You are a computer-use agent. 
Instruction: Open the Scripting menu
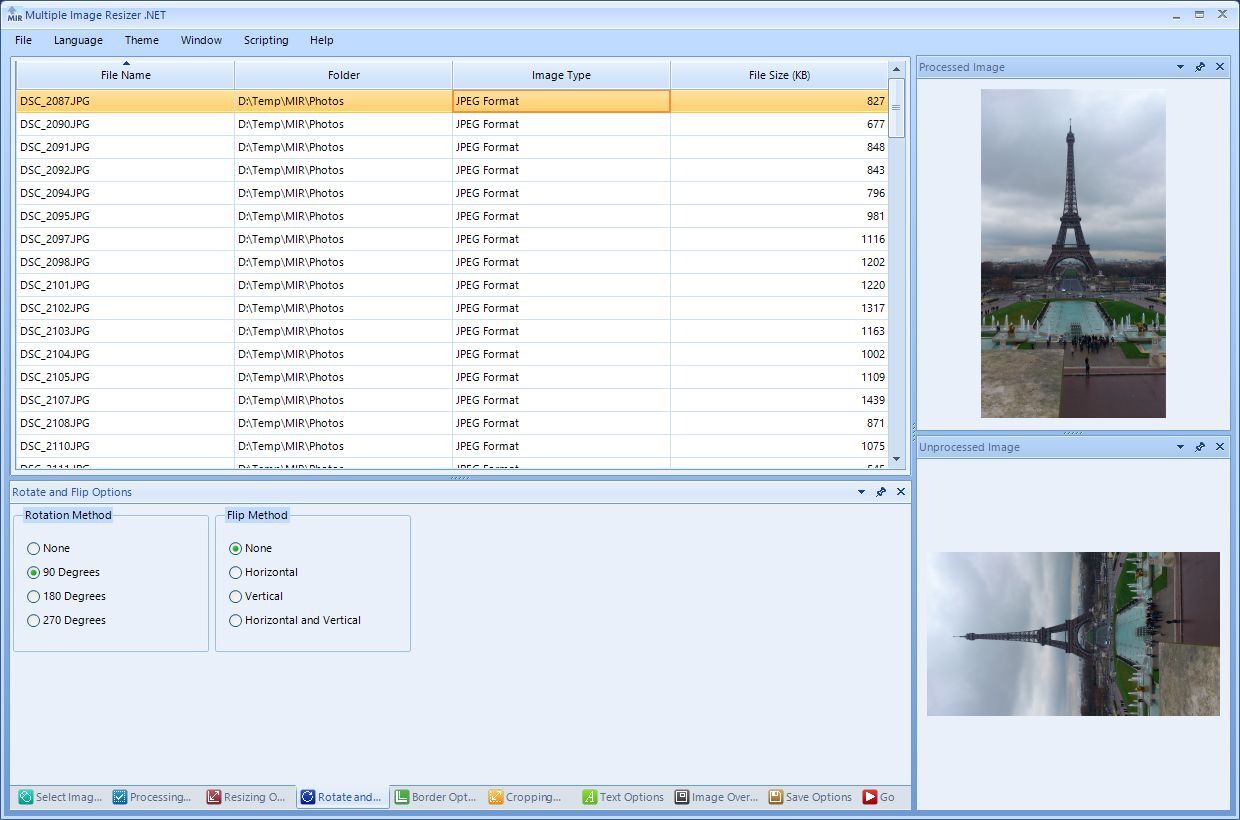[266, 40]
